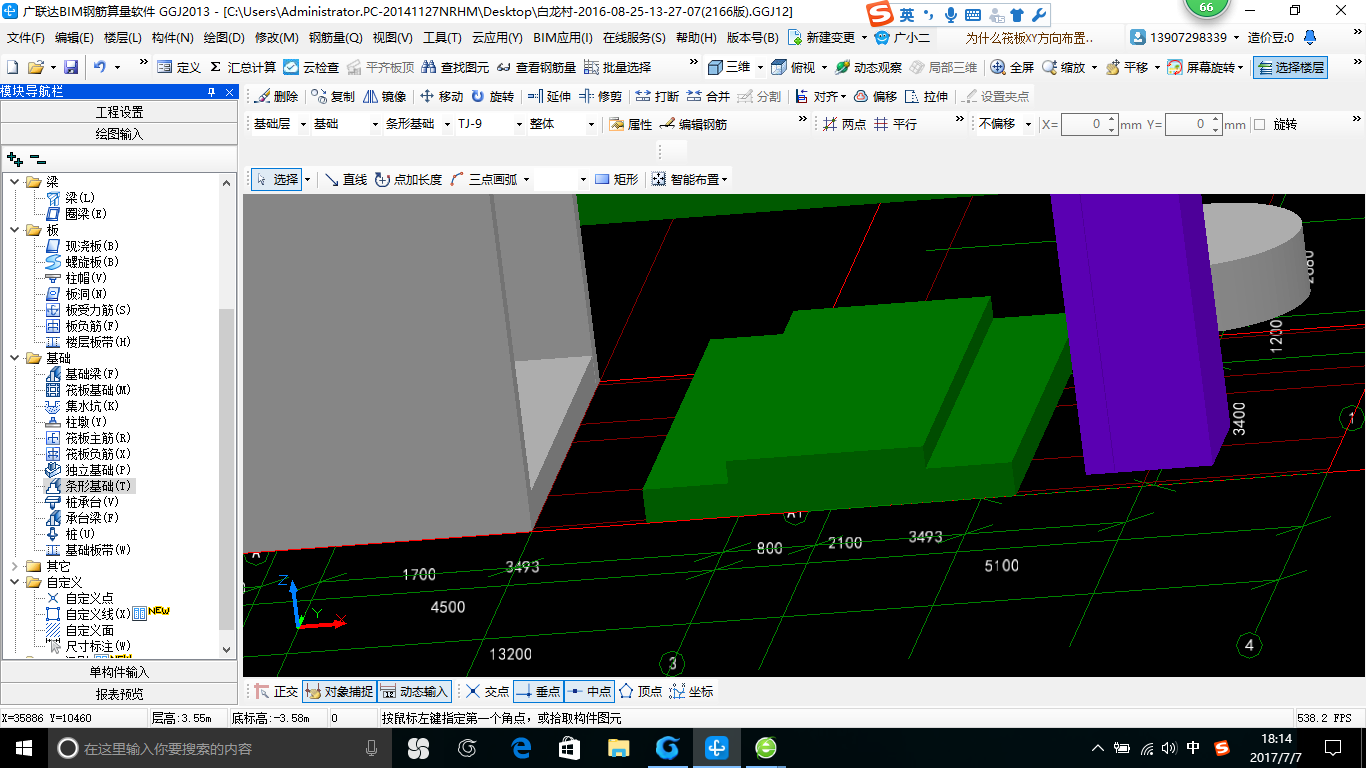Image resolution: width=1366 pixels, height=768 pixels.
Task: Click the Undo arrow icon
Action: point(100,67)
